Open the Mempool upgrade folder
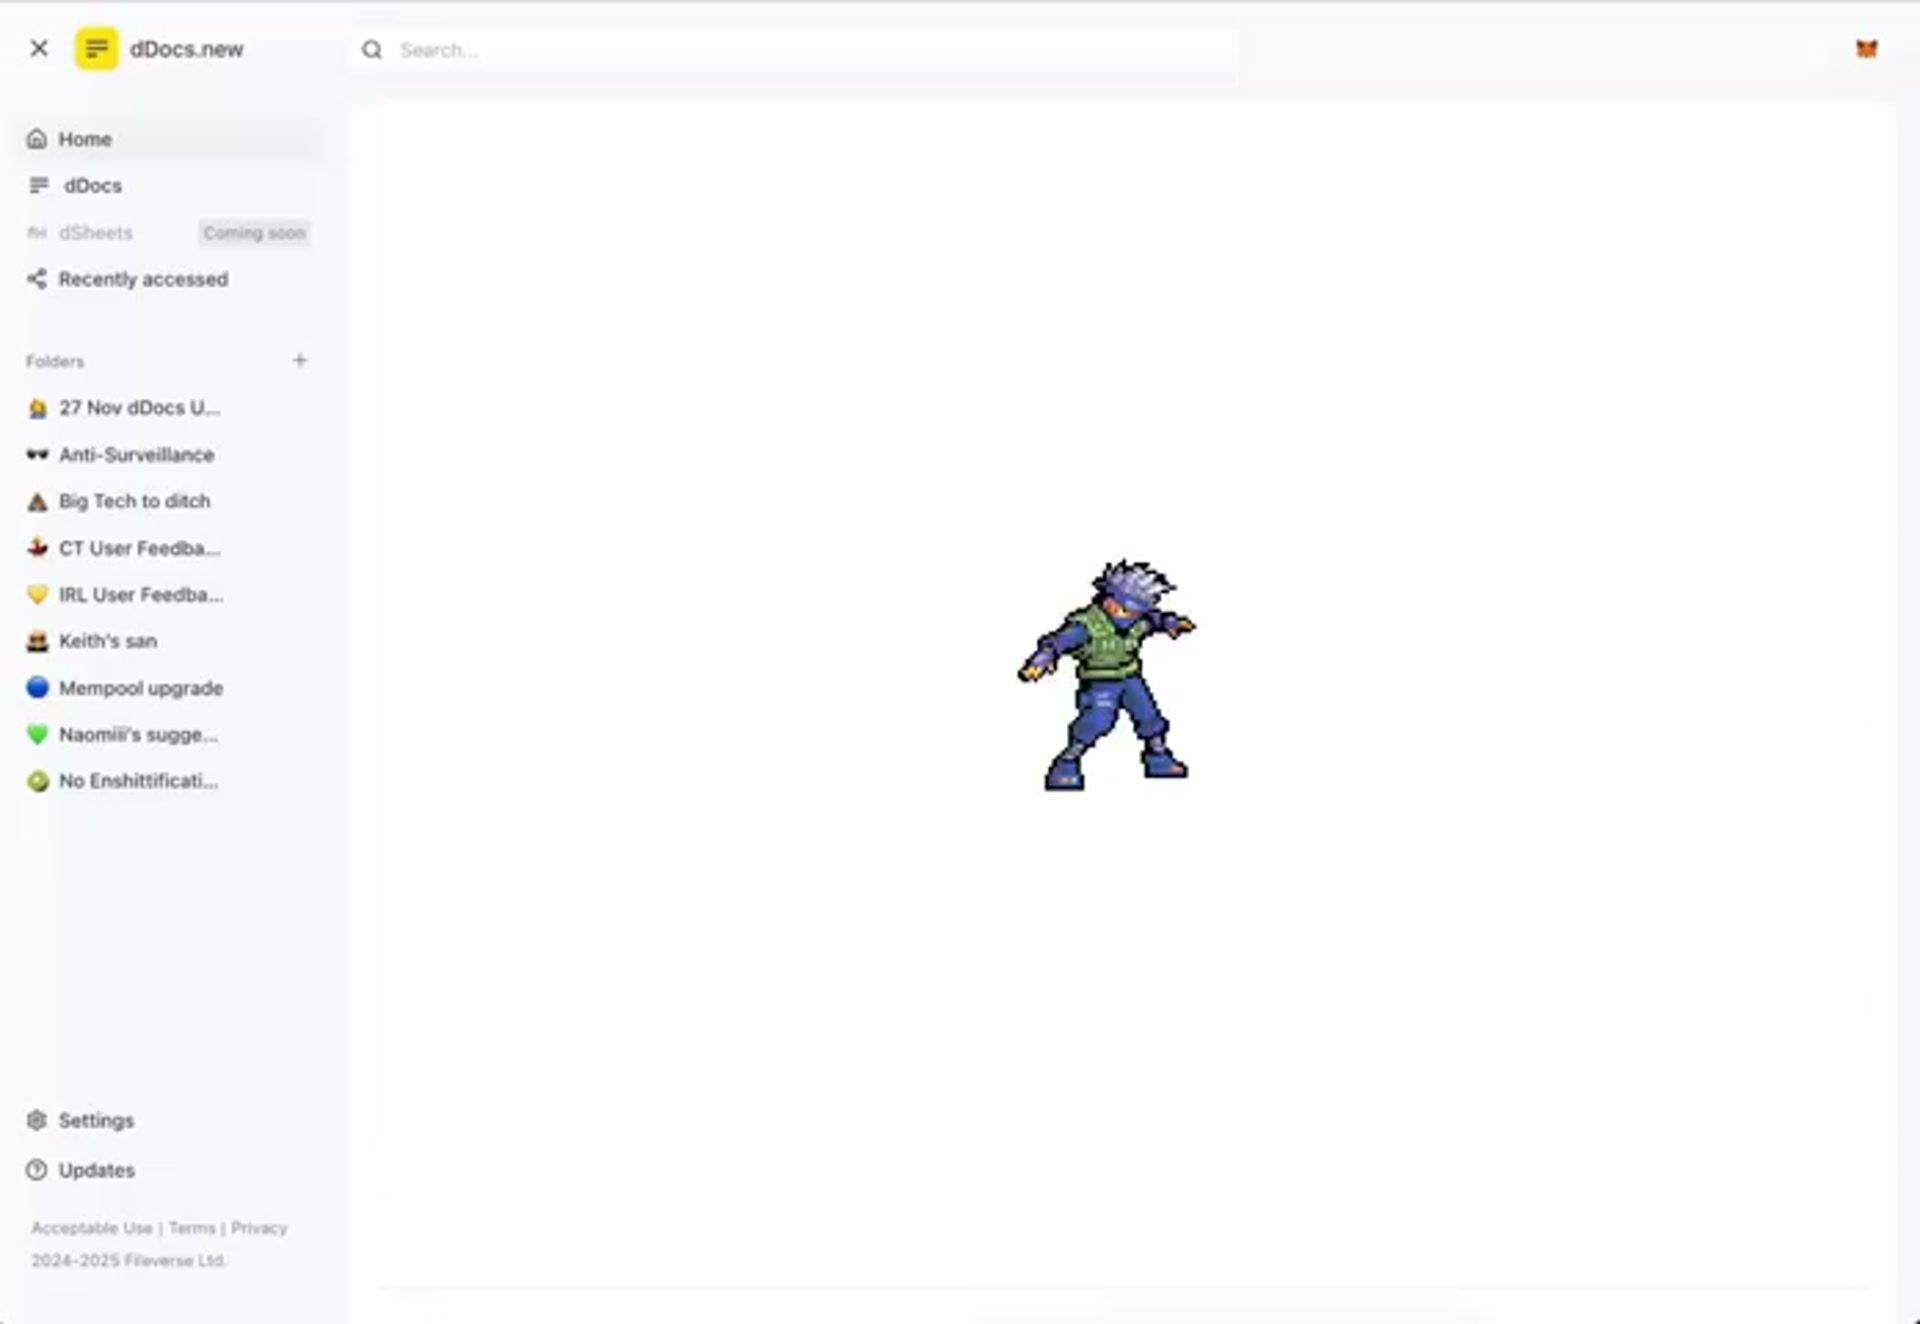1920x1324 pixels. point(140,688)
